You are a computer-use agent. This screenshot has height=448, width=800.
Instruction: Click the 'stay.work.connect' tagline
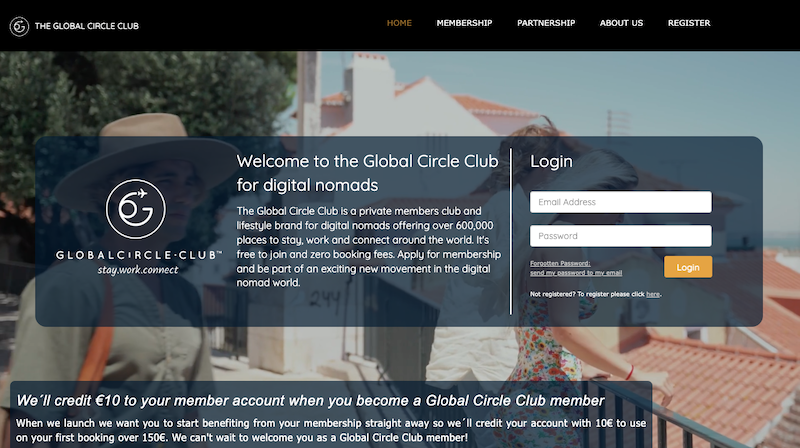click(138, 270)
